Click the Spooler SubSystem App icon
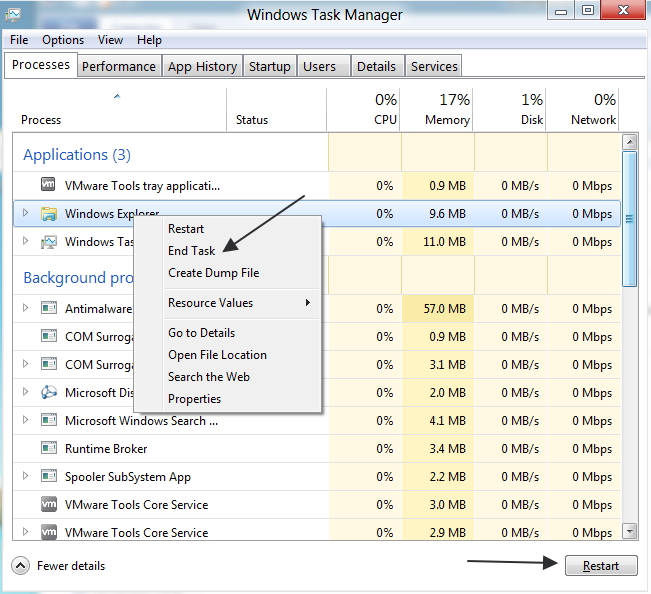Viewport: 651px width, 594px height. point(49,476)
